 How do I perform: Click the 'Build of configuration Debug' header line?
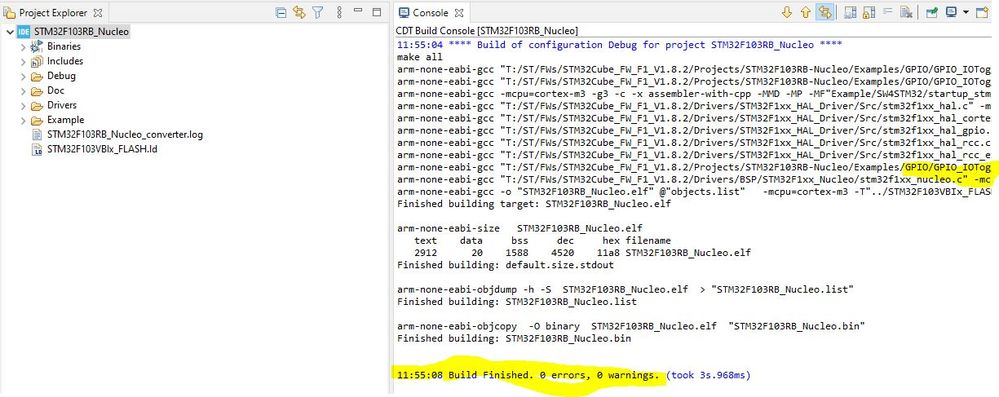tap(619, 45)
